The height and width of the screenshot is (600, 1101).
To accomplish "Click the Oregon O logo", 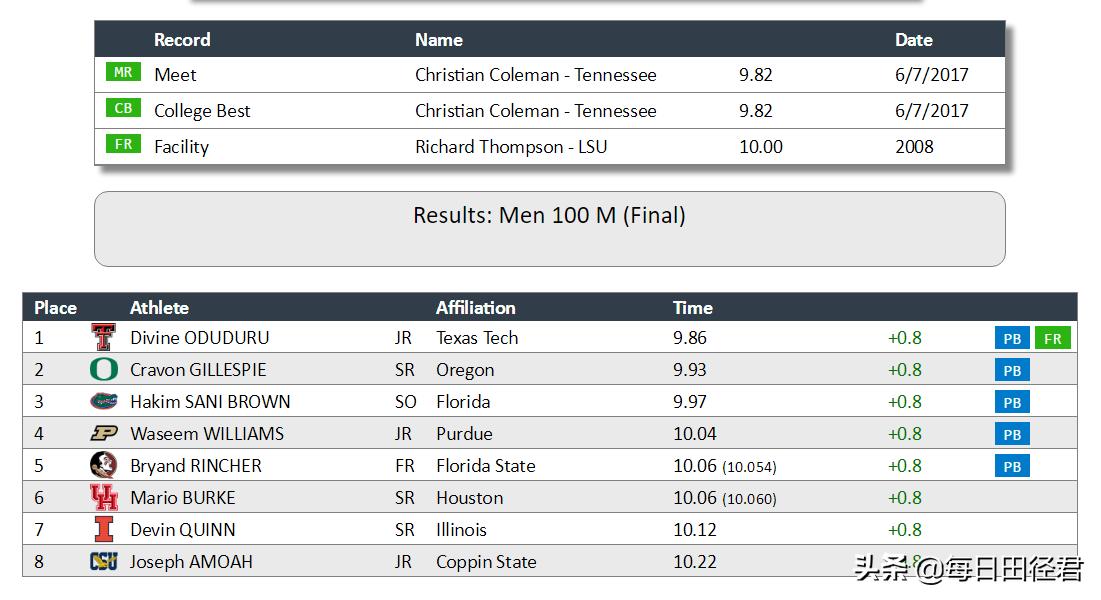I will (103, 369).
